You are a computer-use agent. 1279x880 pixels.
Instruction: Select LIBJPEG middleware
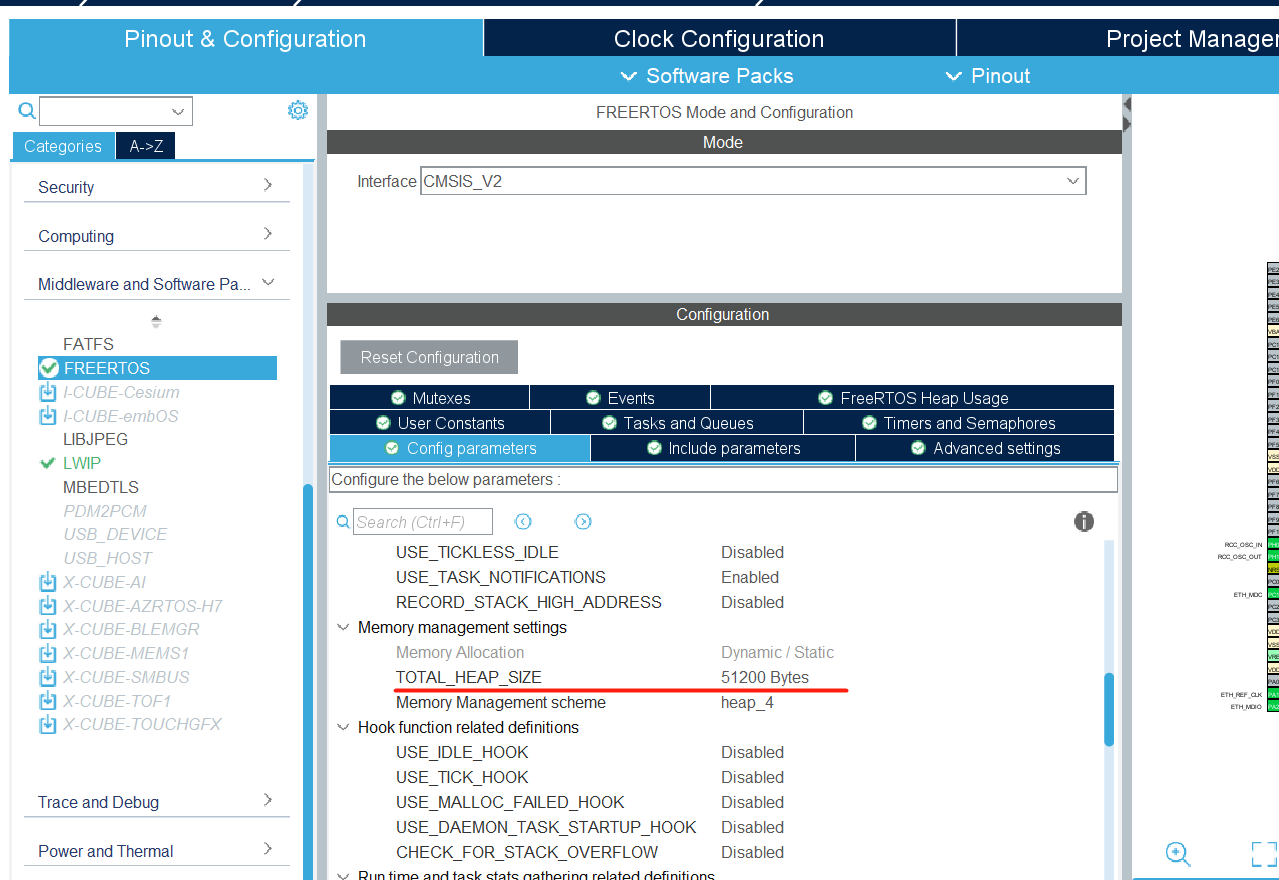click(95, 439)
